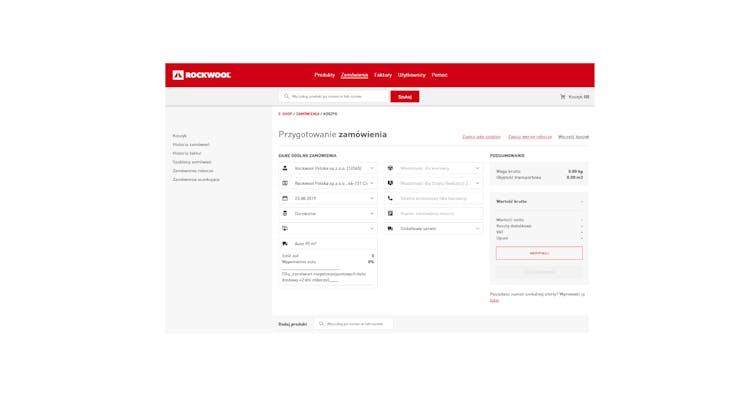The image size is (736, 414).
Task: Click the customer order number input field
Action: (x=433, y=213)
